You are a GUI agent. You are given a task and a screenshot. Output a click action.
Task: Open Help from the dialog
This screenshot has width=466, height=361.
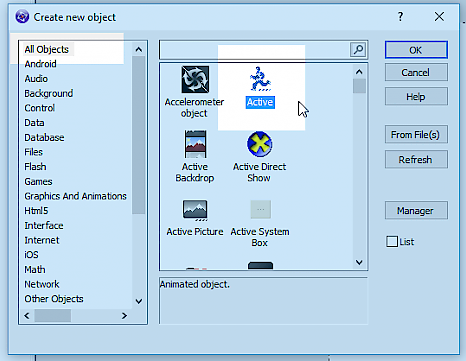click(x=416, y=97)
